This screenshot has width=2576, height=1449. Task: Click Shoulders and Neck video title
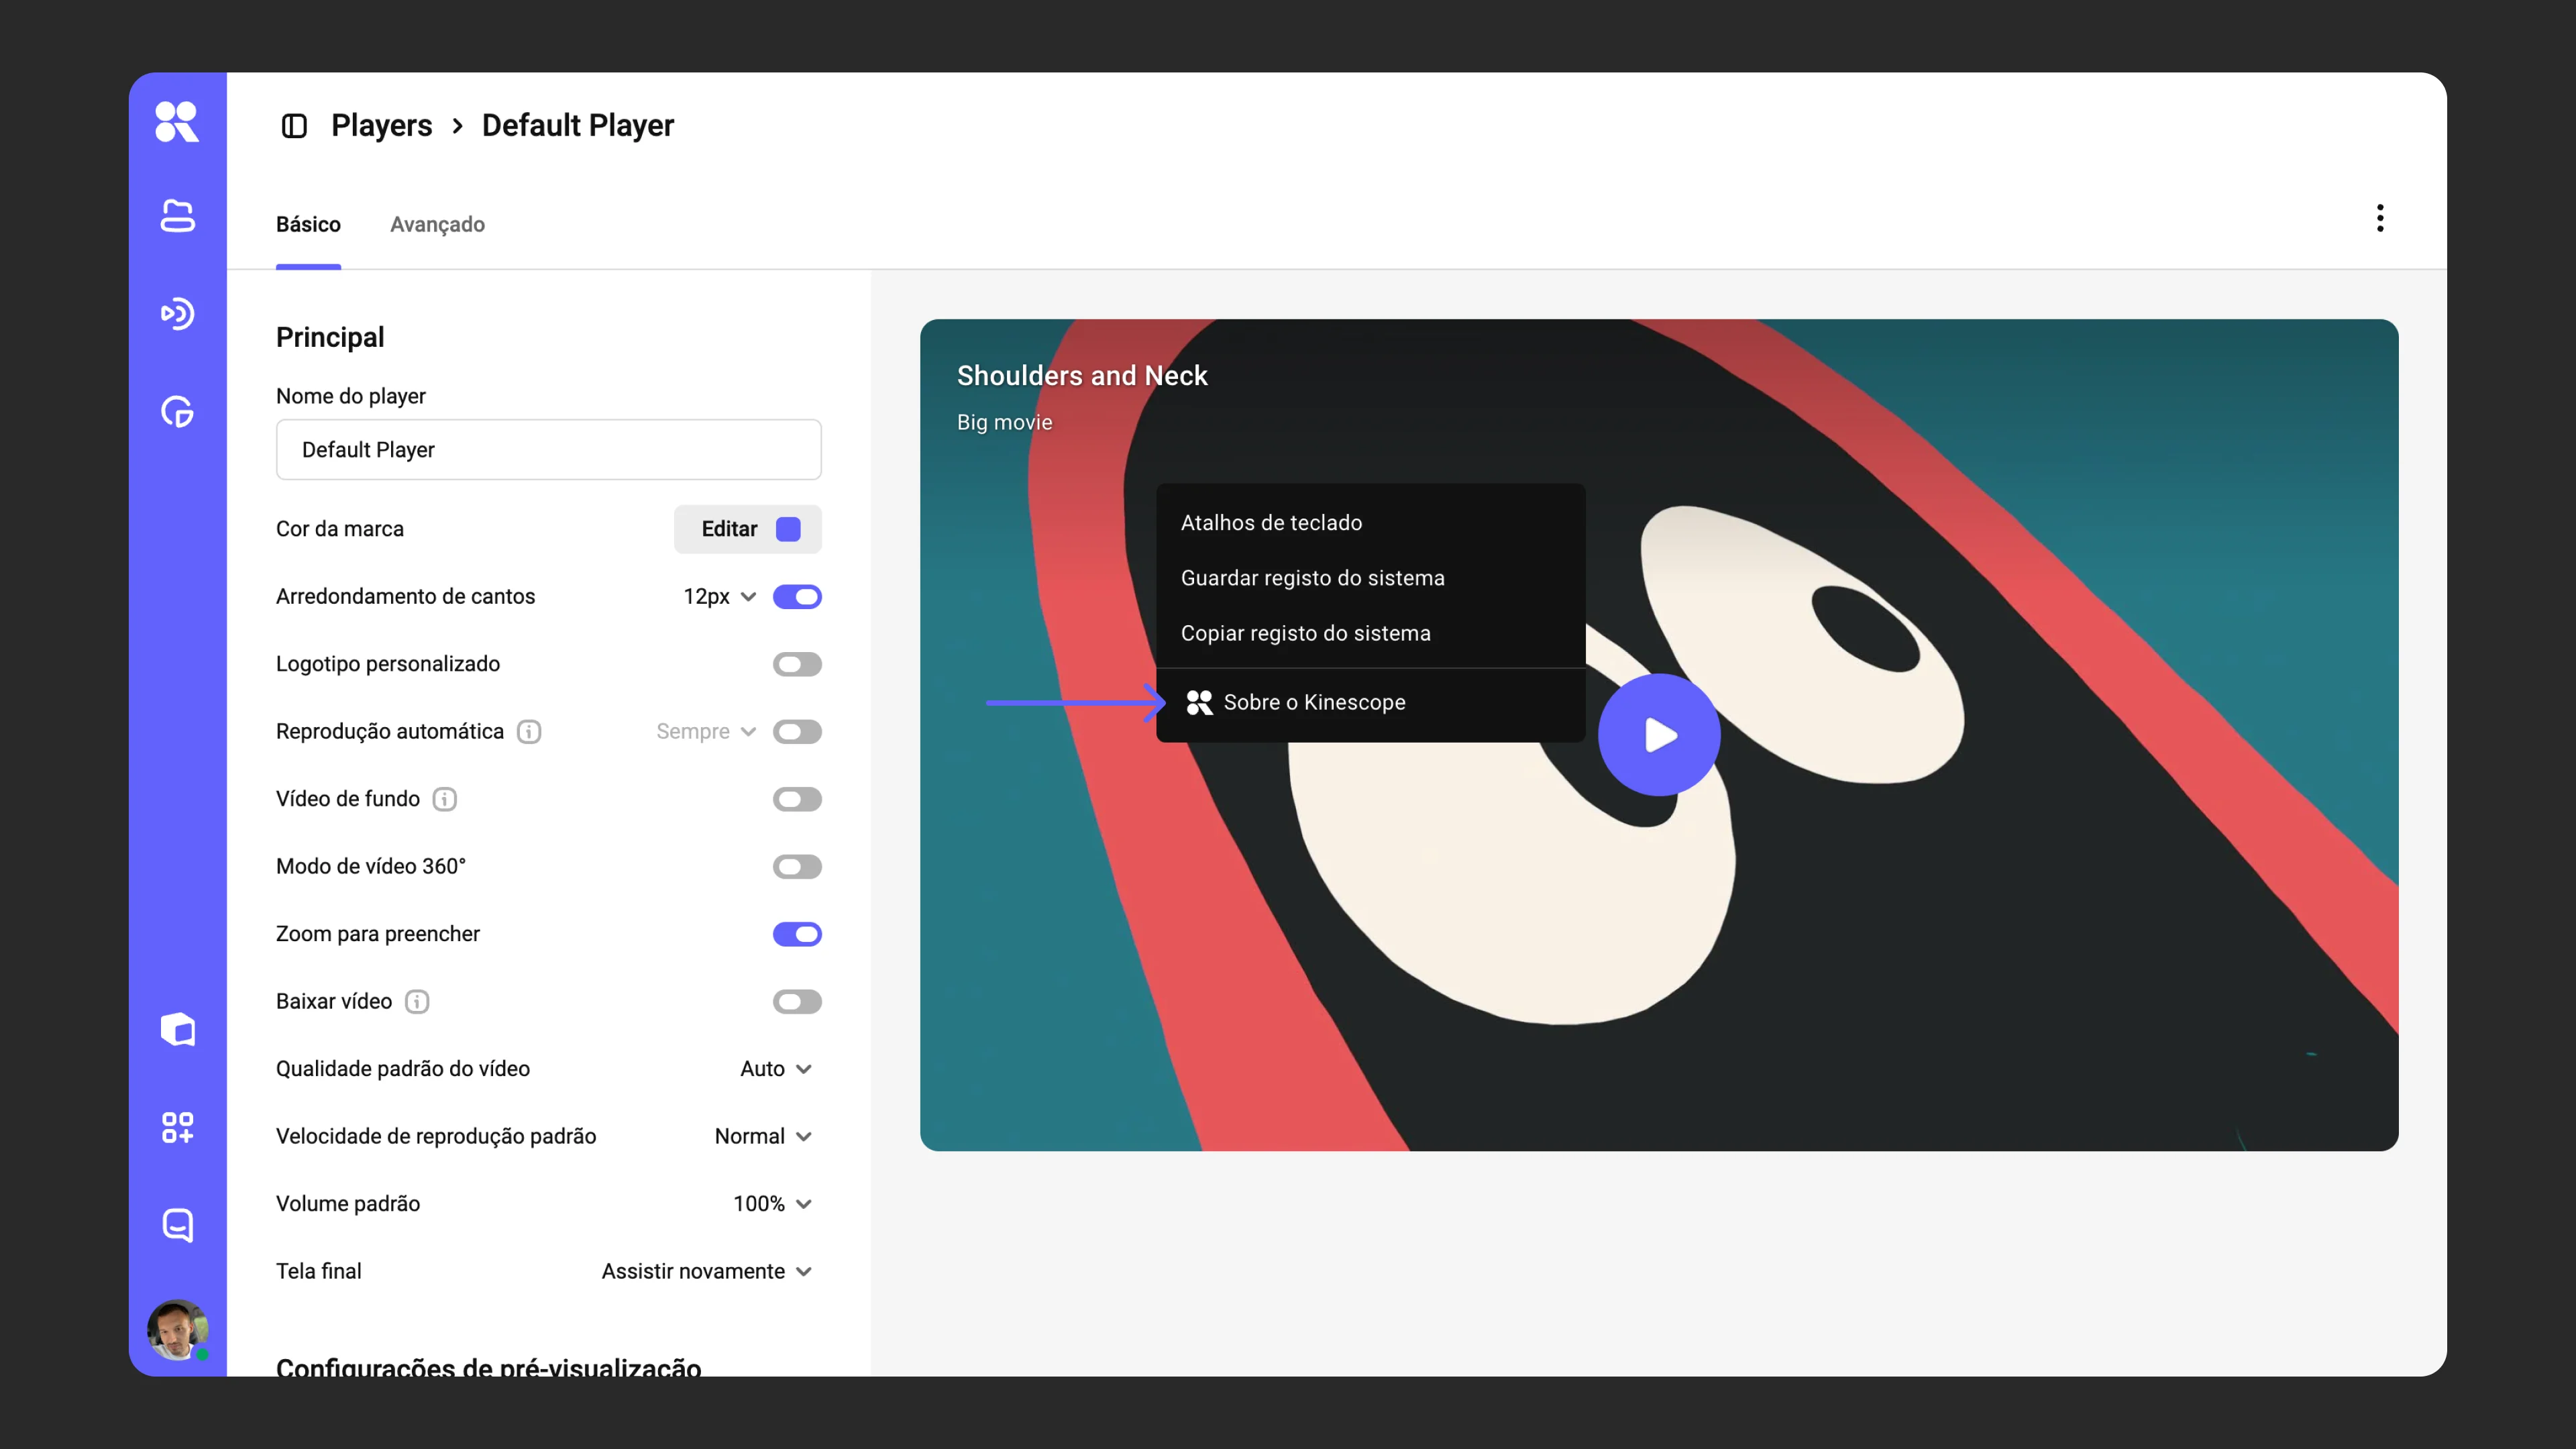tap(1082, 376)
